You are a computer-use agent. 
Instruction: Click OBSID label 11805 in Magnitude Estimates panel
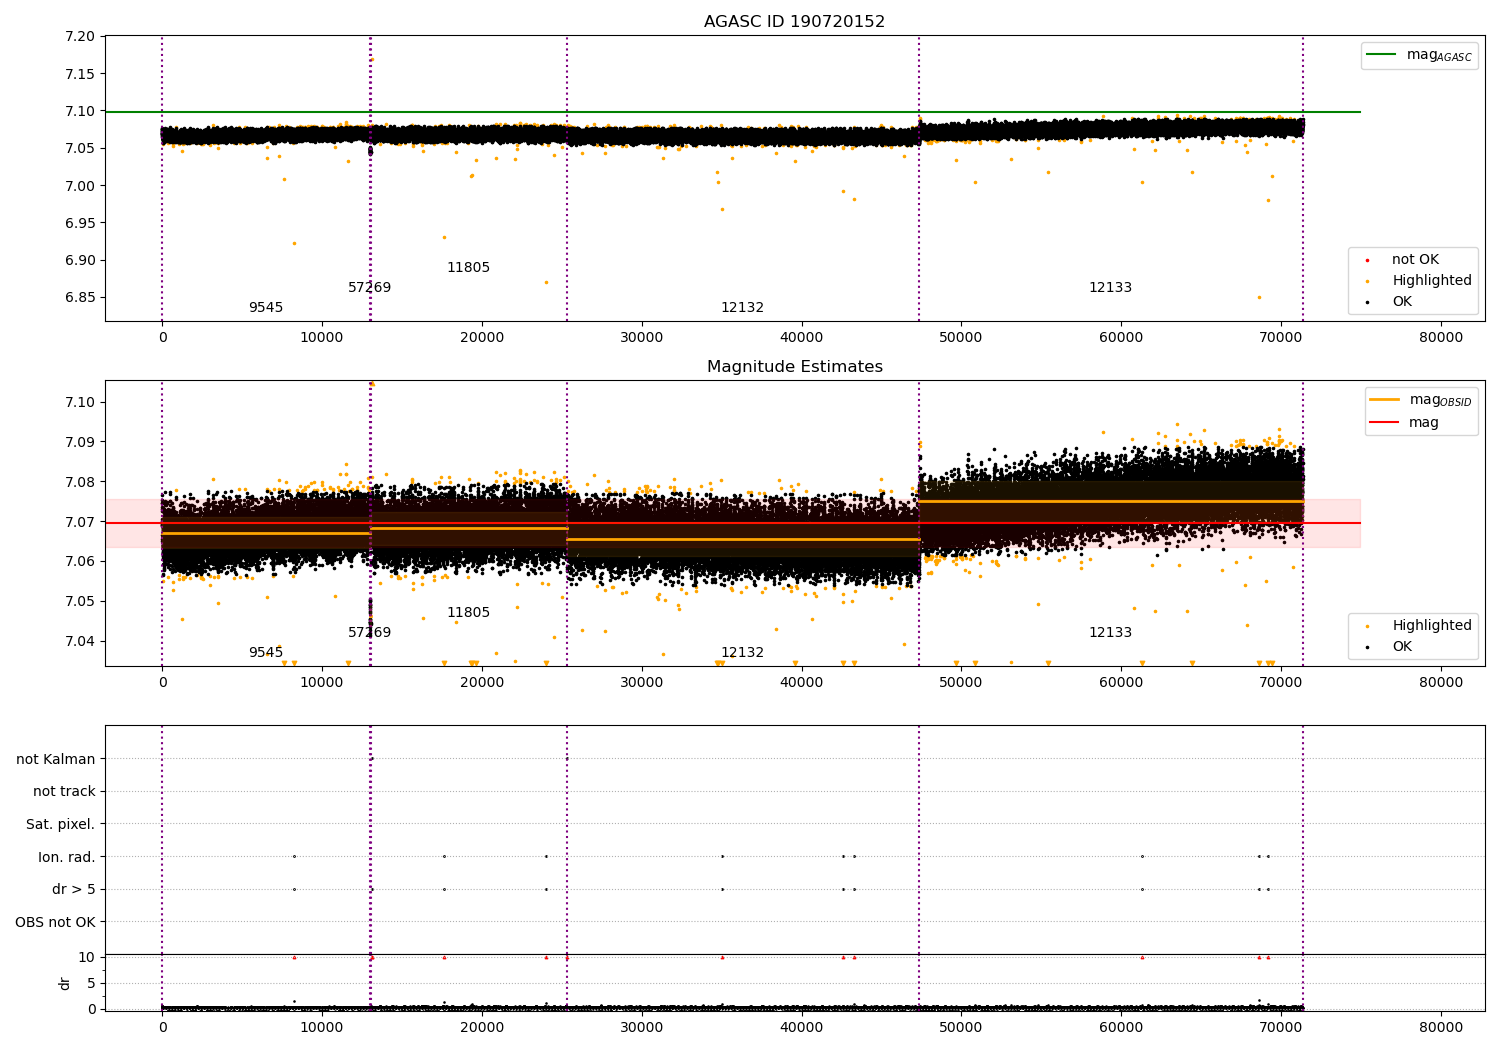[468, 613]
